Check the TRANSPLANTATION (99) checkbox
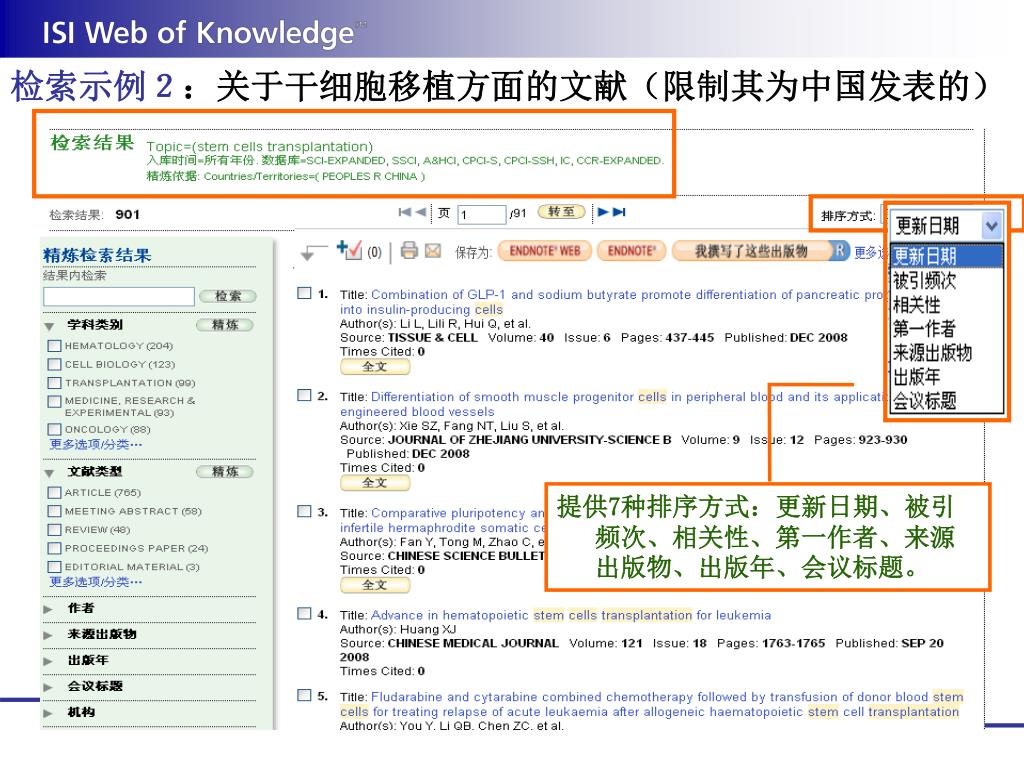Screen dimensions: 1024x768 click(x=54, y=383)
